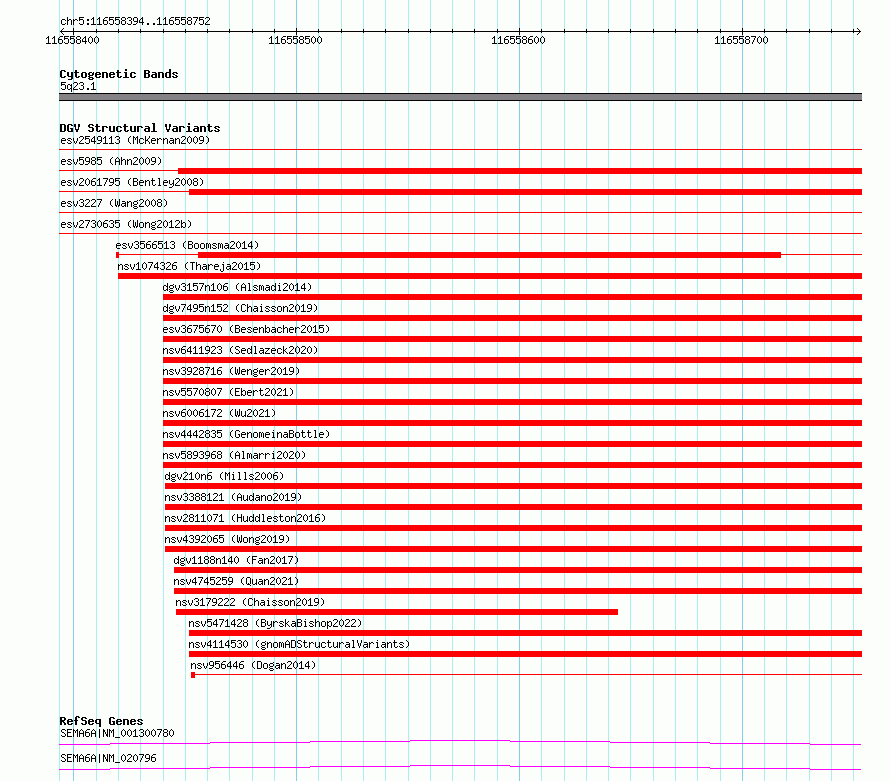Click dgv1188n140 (Fan2017) label
The image size is (890, 781).
pos(236,560)
